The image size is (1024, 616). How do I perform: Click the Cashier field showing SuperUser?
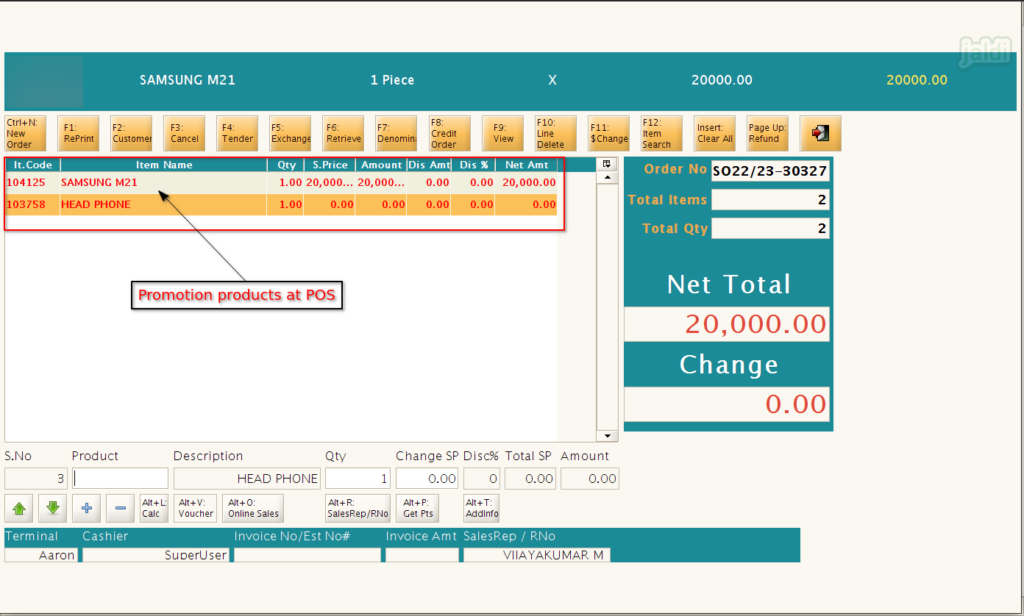[x=155, y=555]
